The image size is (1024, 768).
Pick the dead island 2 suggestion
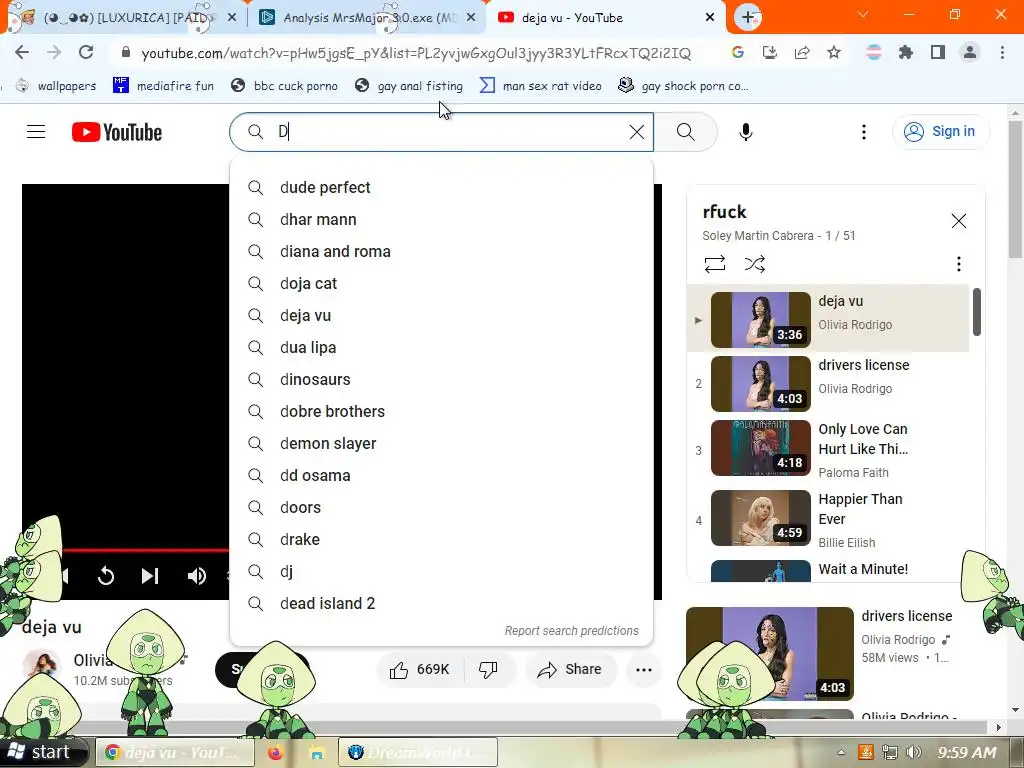click(441, 603)
